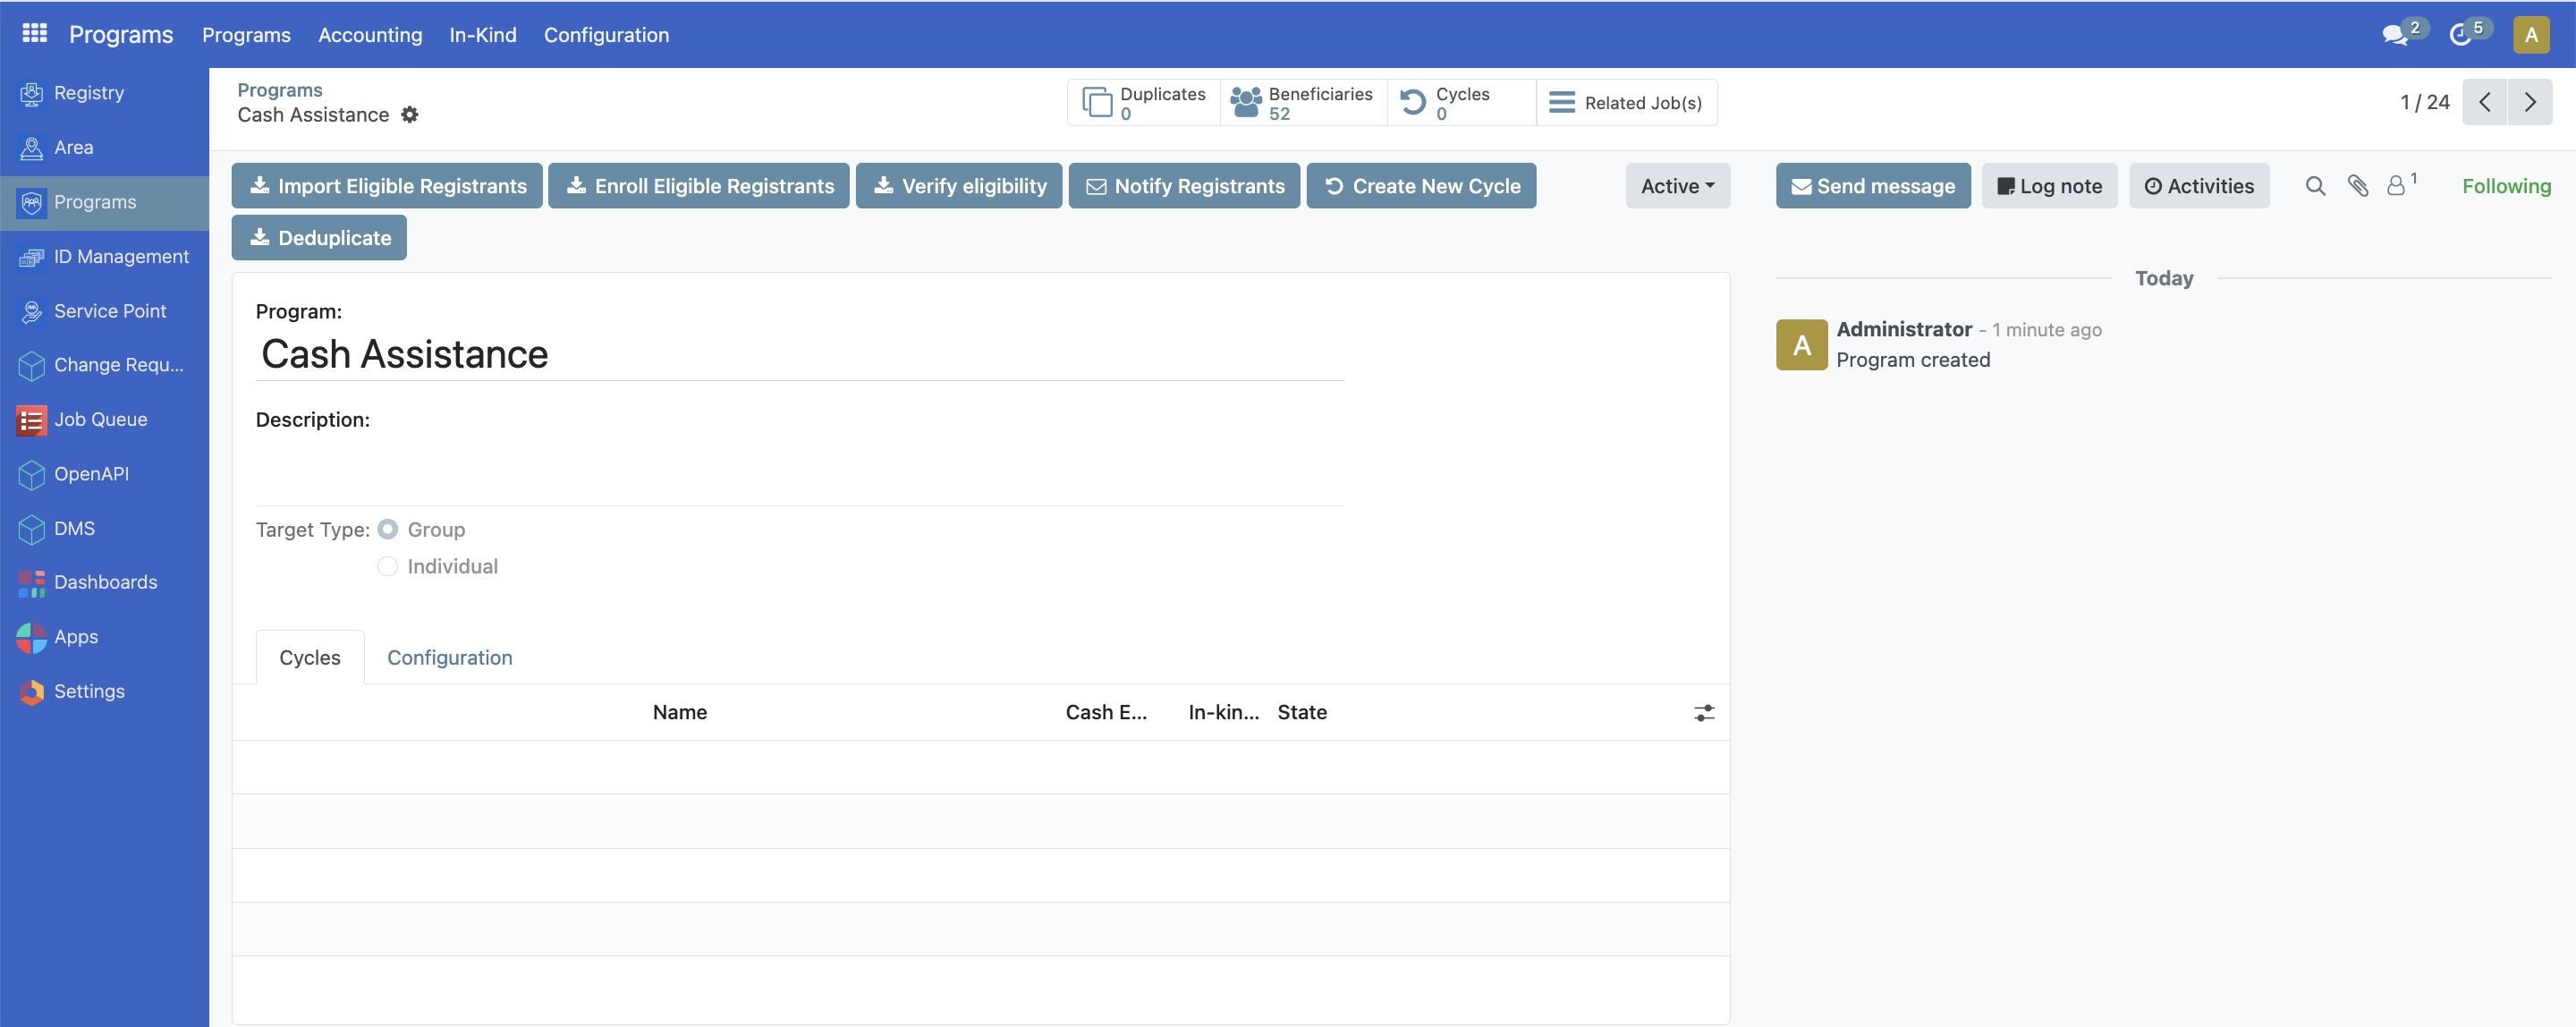Screen dimensions: 2576x1027
Task: Open followers list via person icon
Action: click(2397, 186)
